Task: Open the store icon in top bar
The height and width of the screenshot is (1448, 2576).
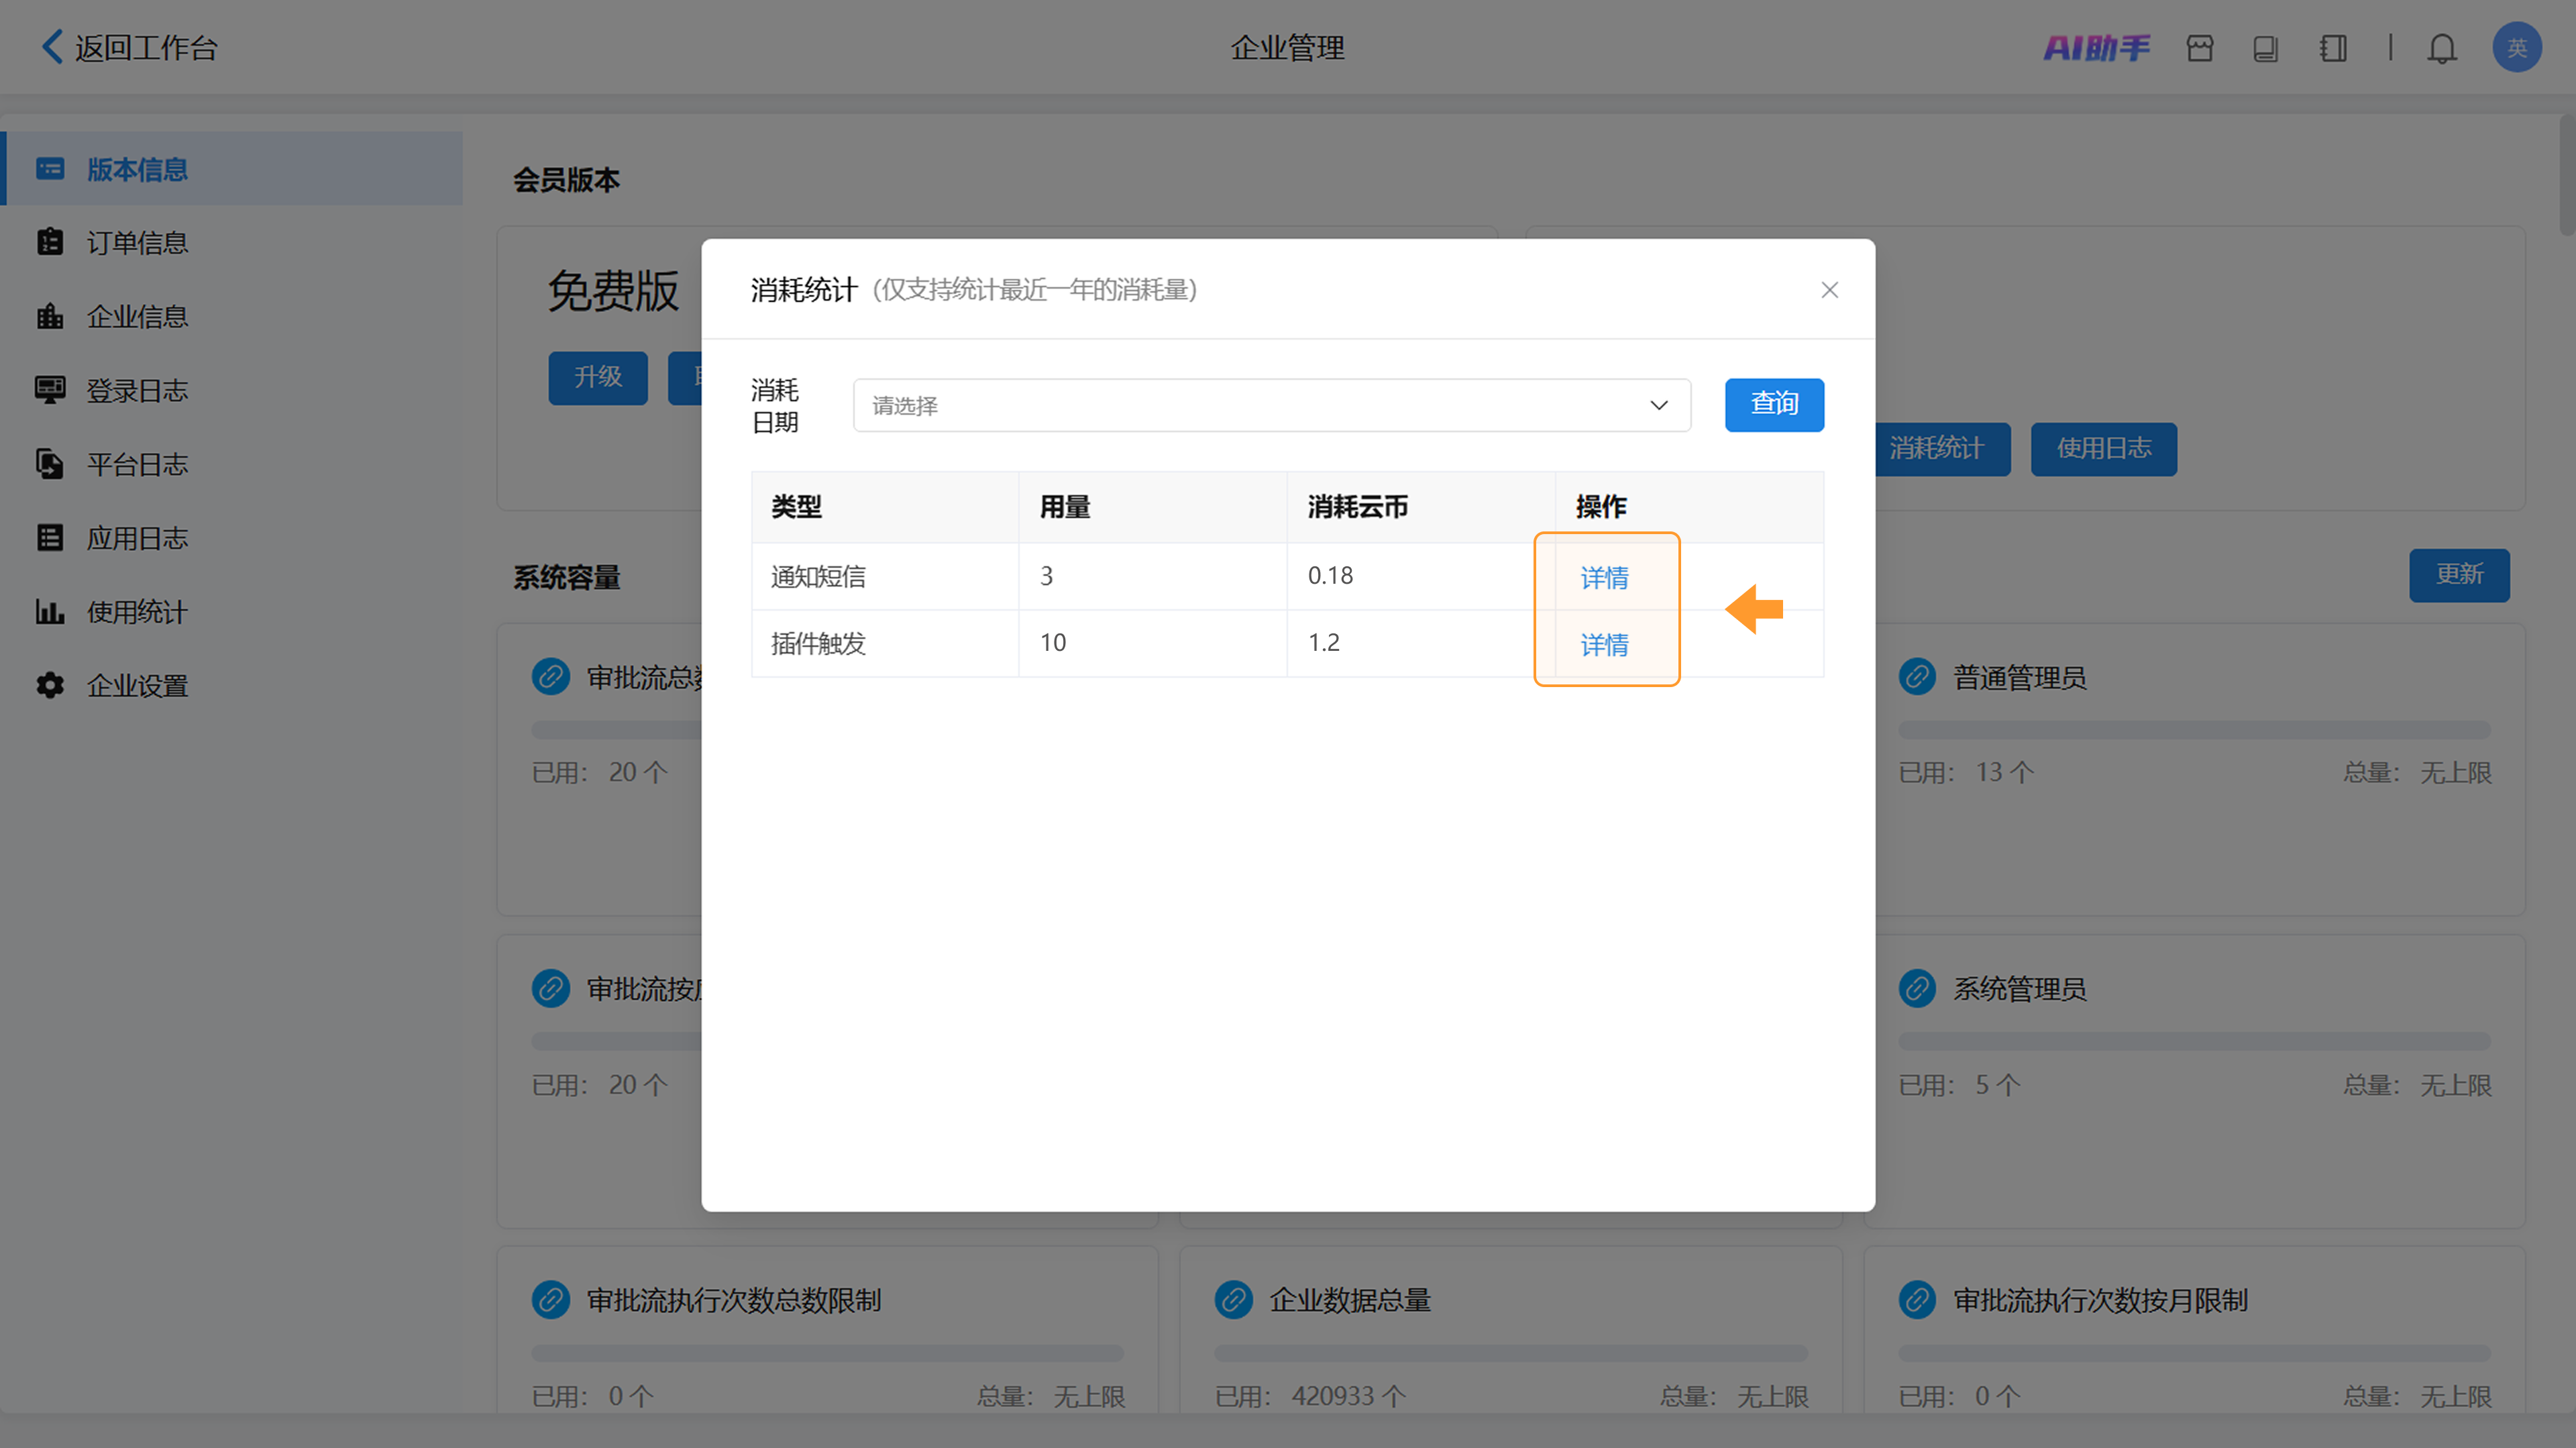Action: point(2200,48)
